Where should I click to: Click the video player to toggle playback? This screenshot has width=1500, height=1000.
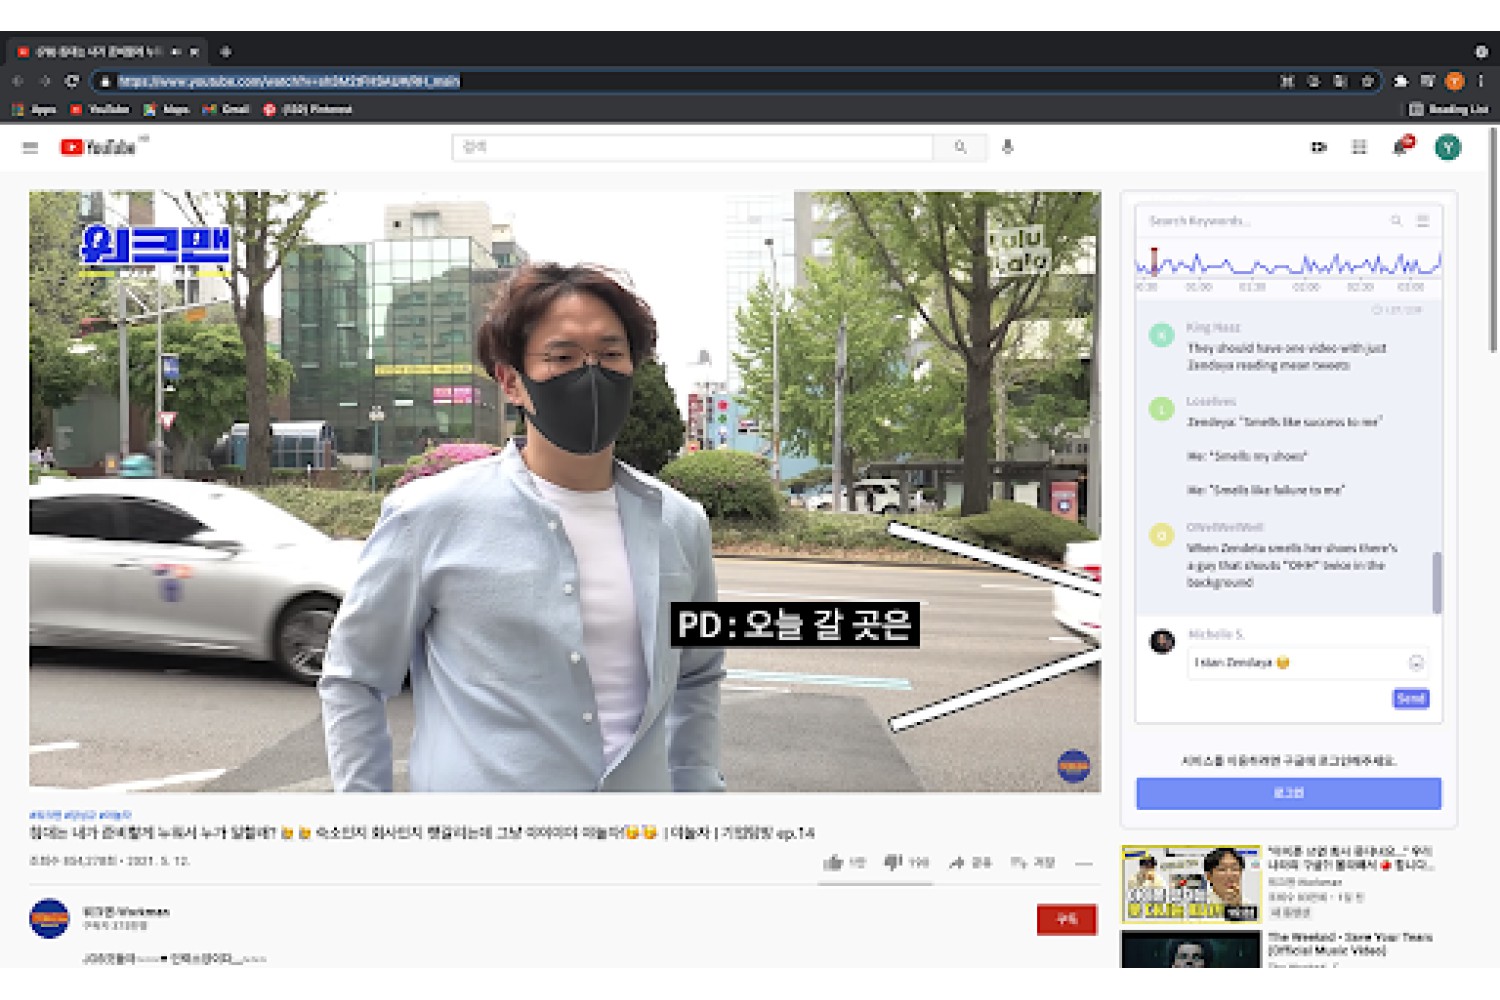point(565,491)
